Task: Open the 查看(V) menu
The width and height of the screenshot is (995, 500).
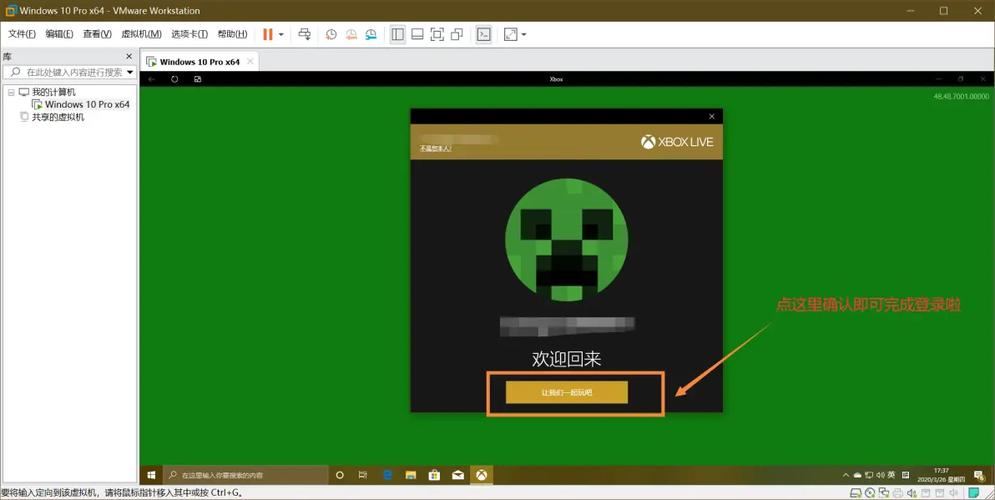Action: (97, 34)
